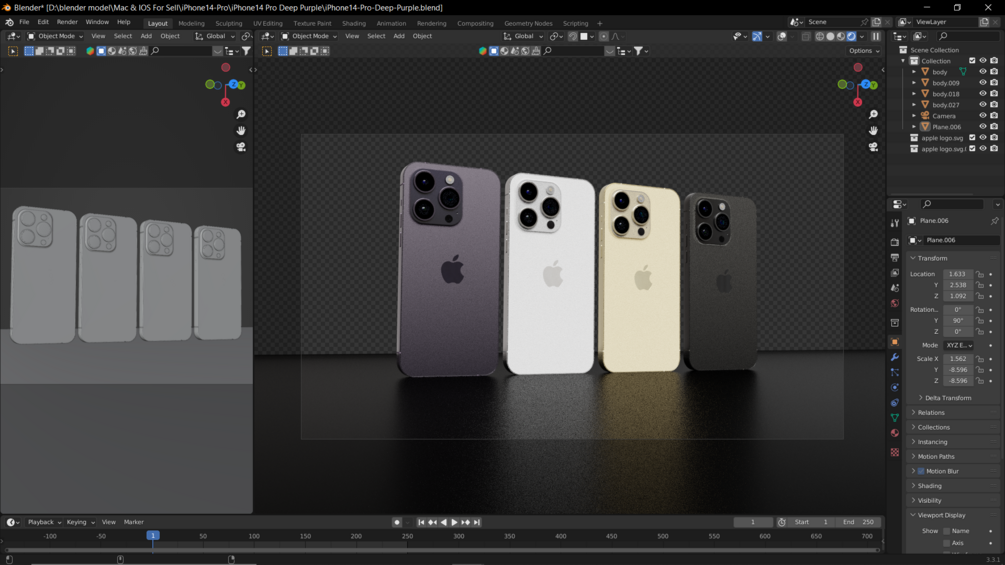Open the Modifiers wrench properties tab
The image size is (1005, 565).
[x=895, y=357]
